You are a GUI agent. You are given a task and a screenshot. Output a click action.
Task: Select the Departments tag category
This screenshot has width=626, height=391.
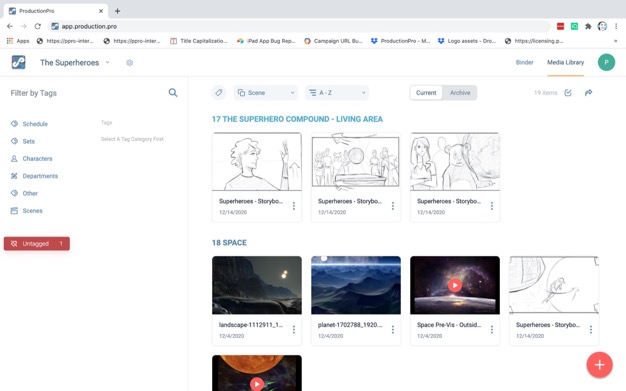(x=34, y=176)
